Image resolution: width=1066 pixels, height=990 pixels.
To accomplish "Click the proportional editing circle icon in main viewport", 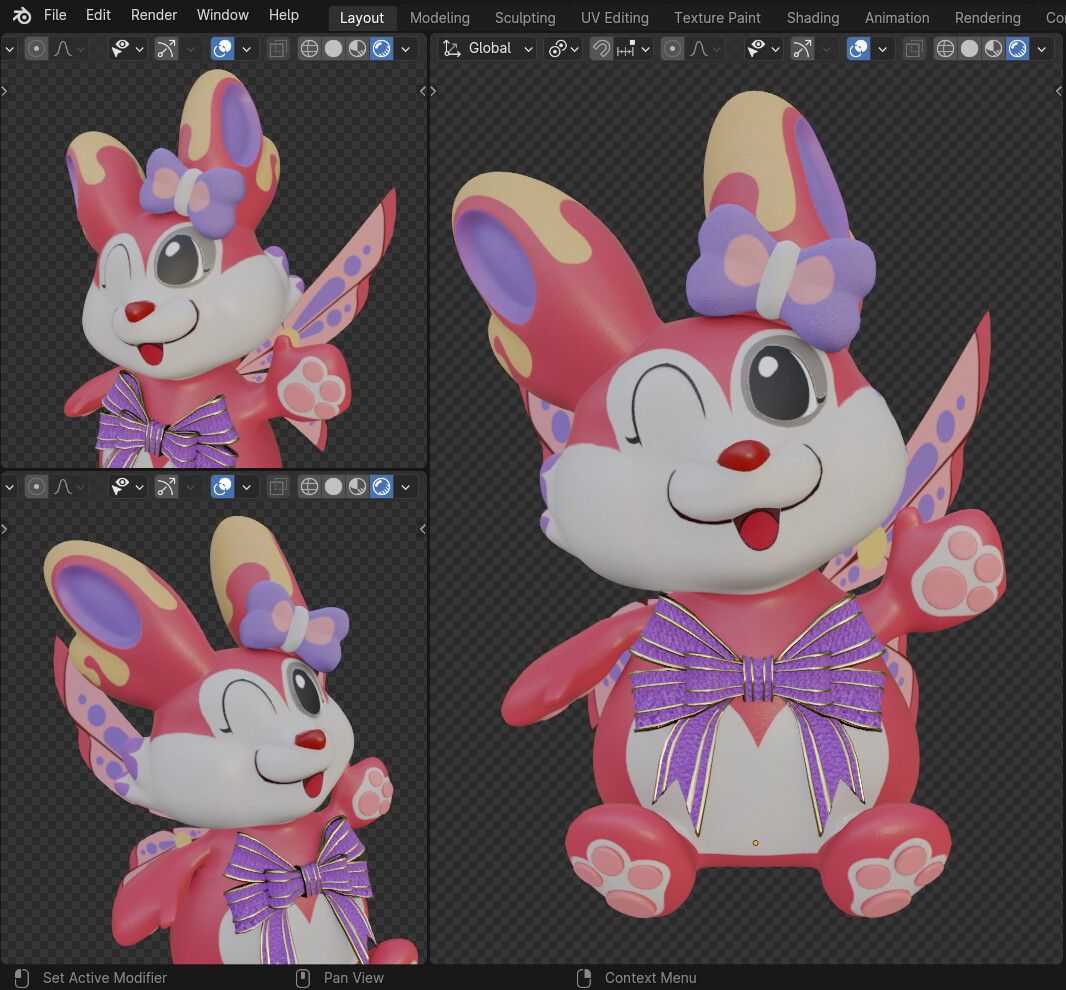I will click(x=672, y=48).
